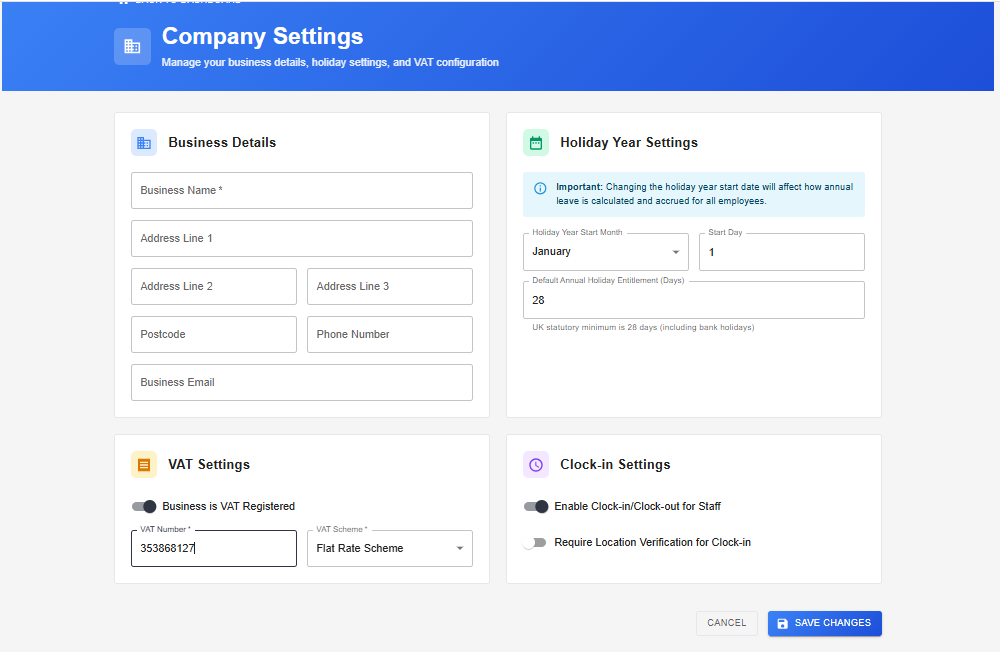Click the 'Holiday Year Settings' heading

(x=629, y=143)
